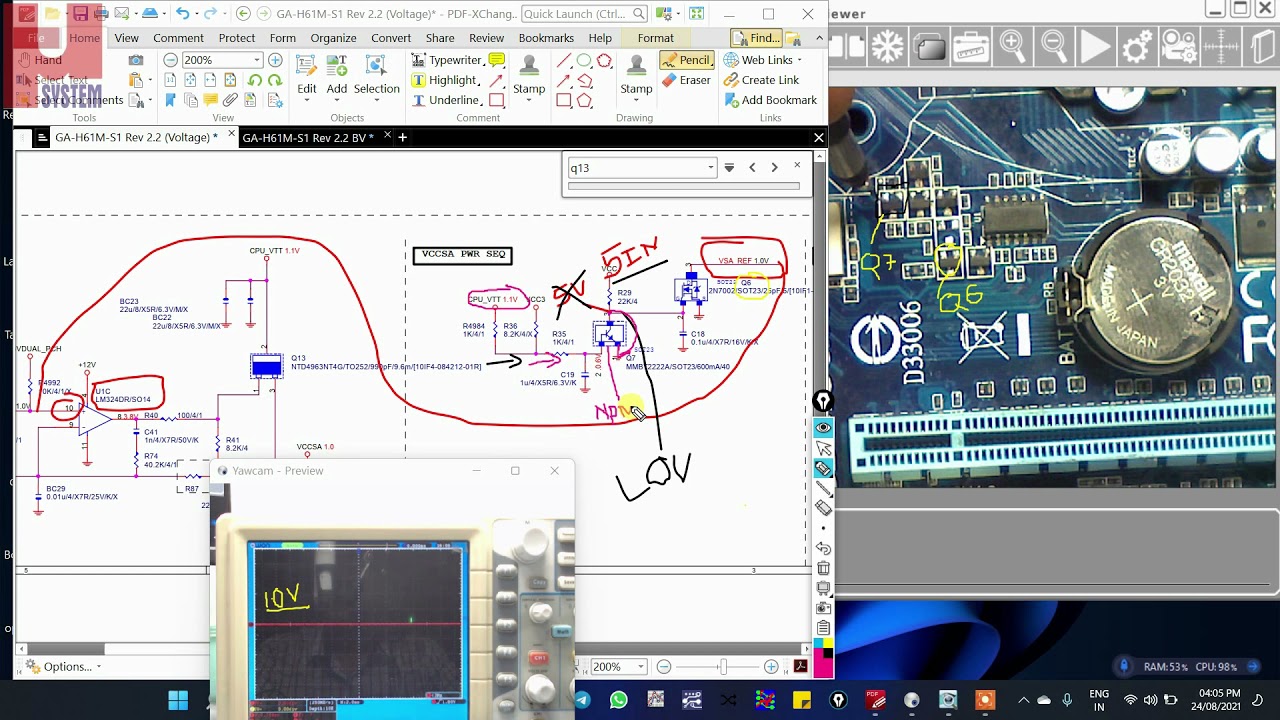Click the trash icon in annotation sidebar
The image size is (1280, 720).
[x=823, y=568]
